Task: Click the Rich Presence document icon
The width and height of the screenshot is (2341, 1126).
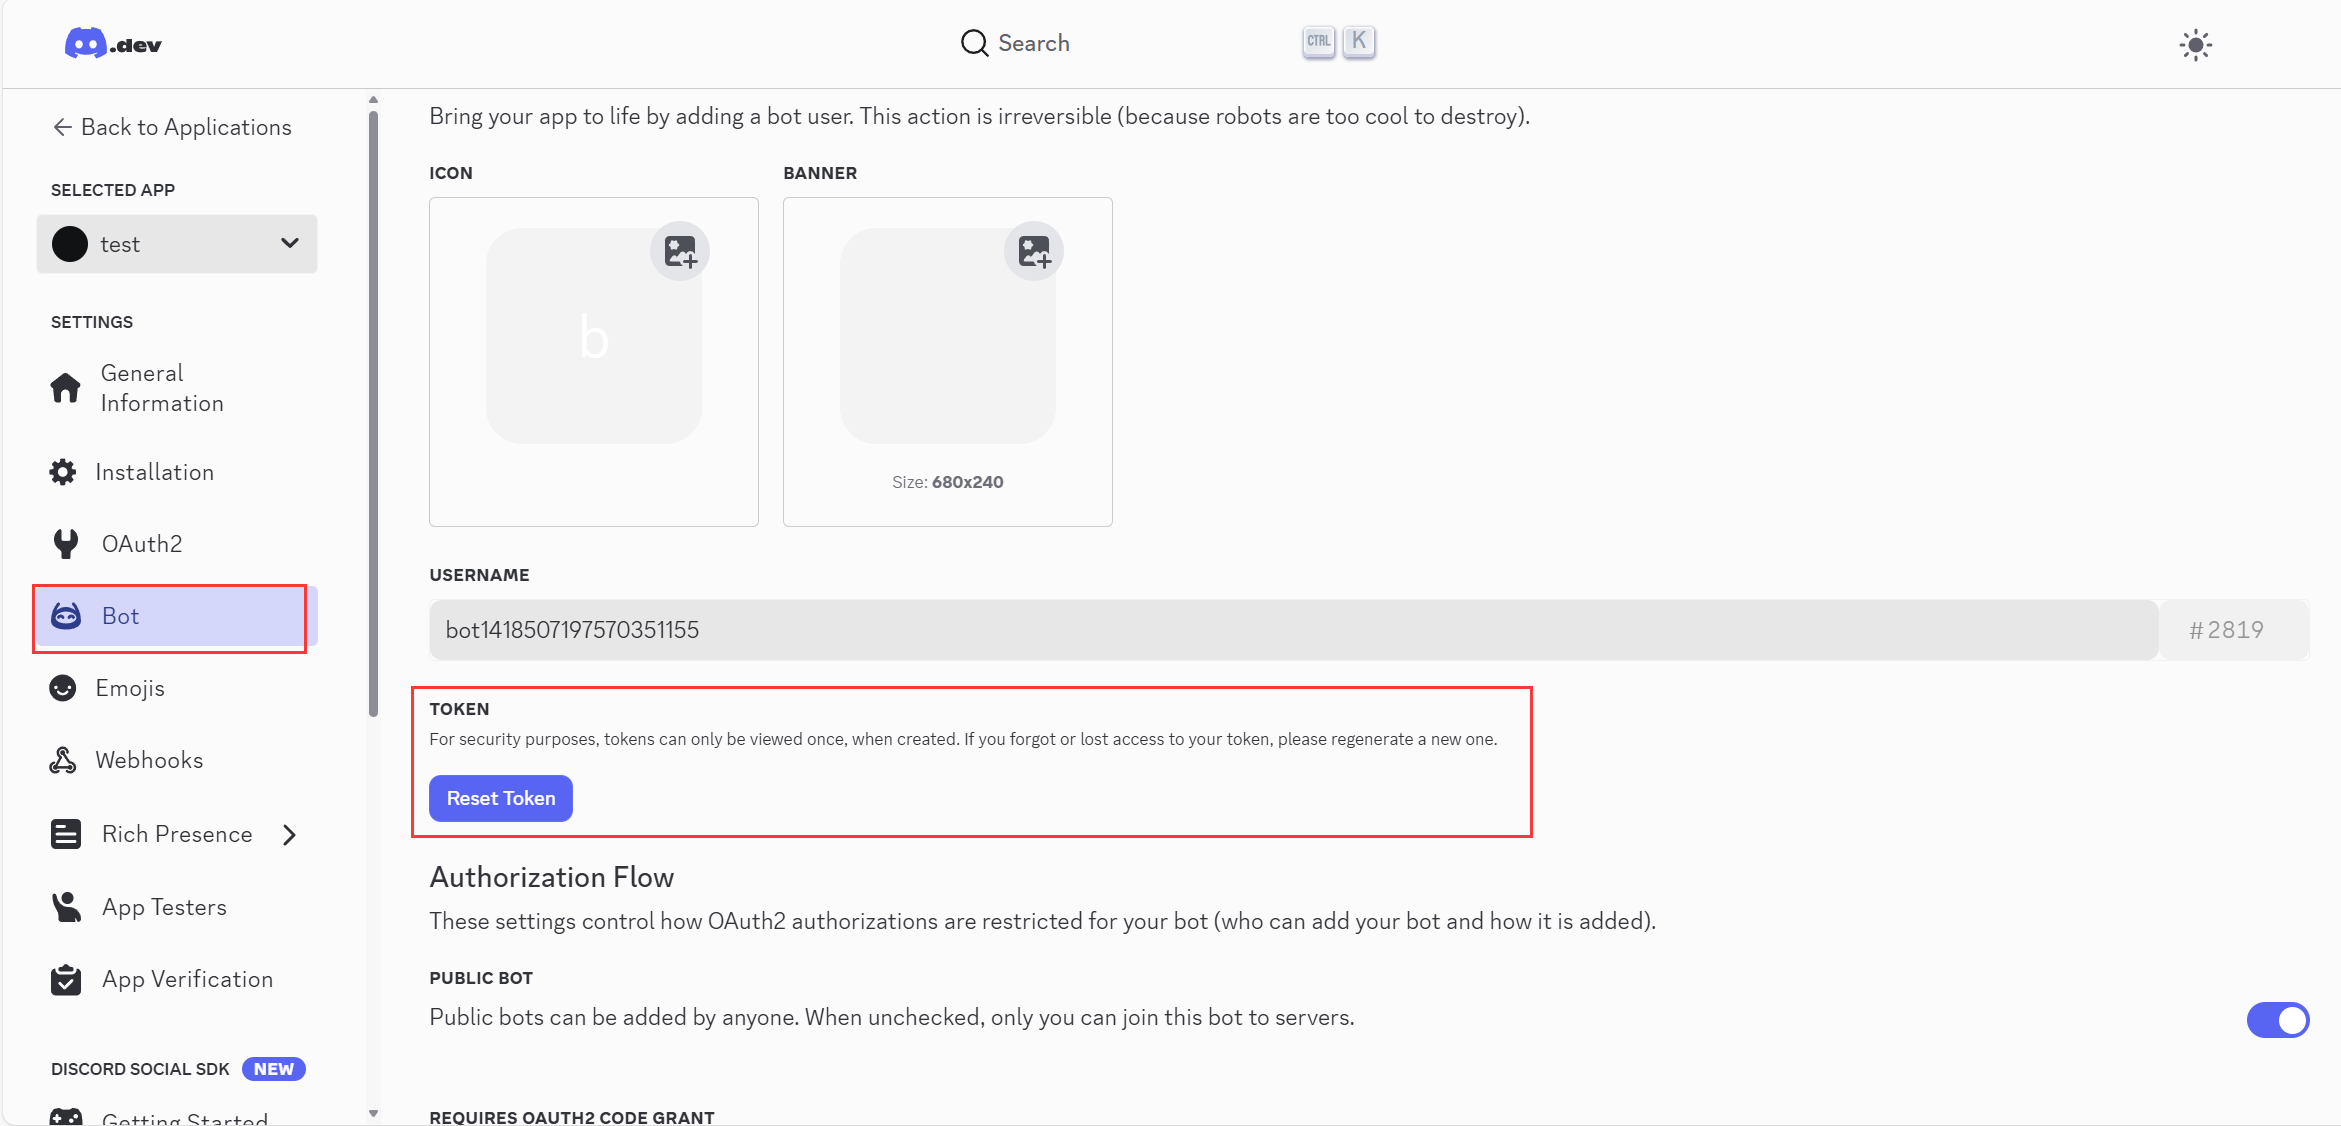Action: click(x=66, y=834)
